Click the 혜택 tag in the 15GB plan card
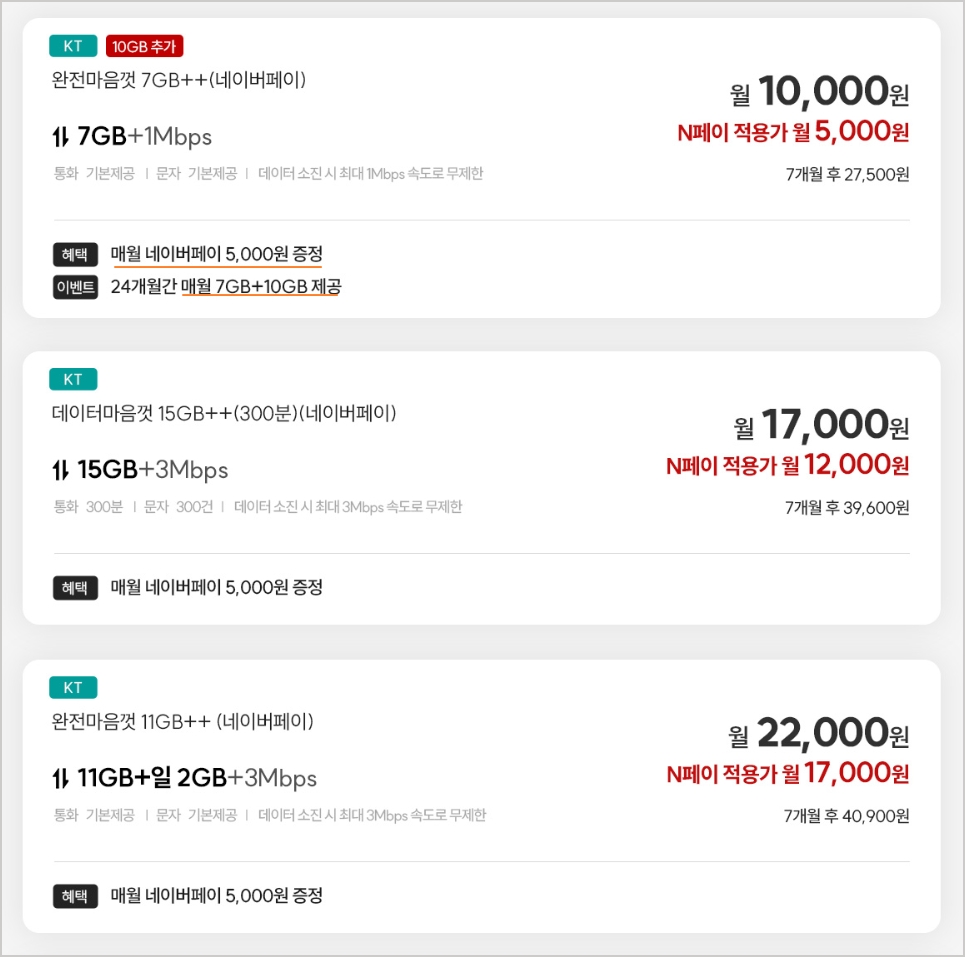 click(x=75, y=588)
